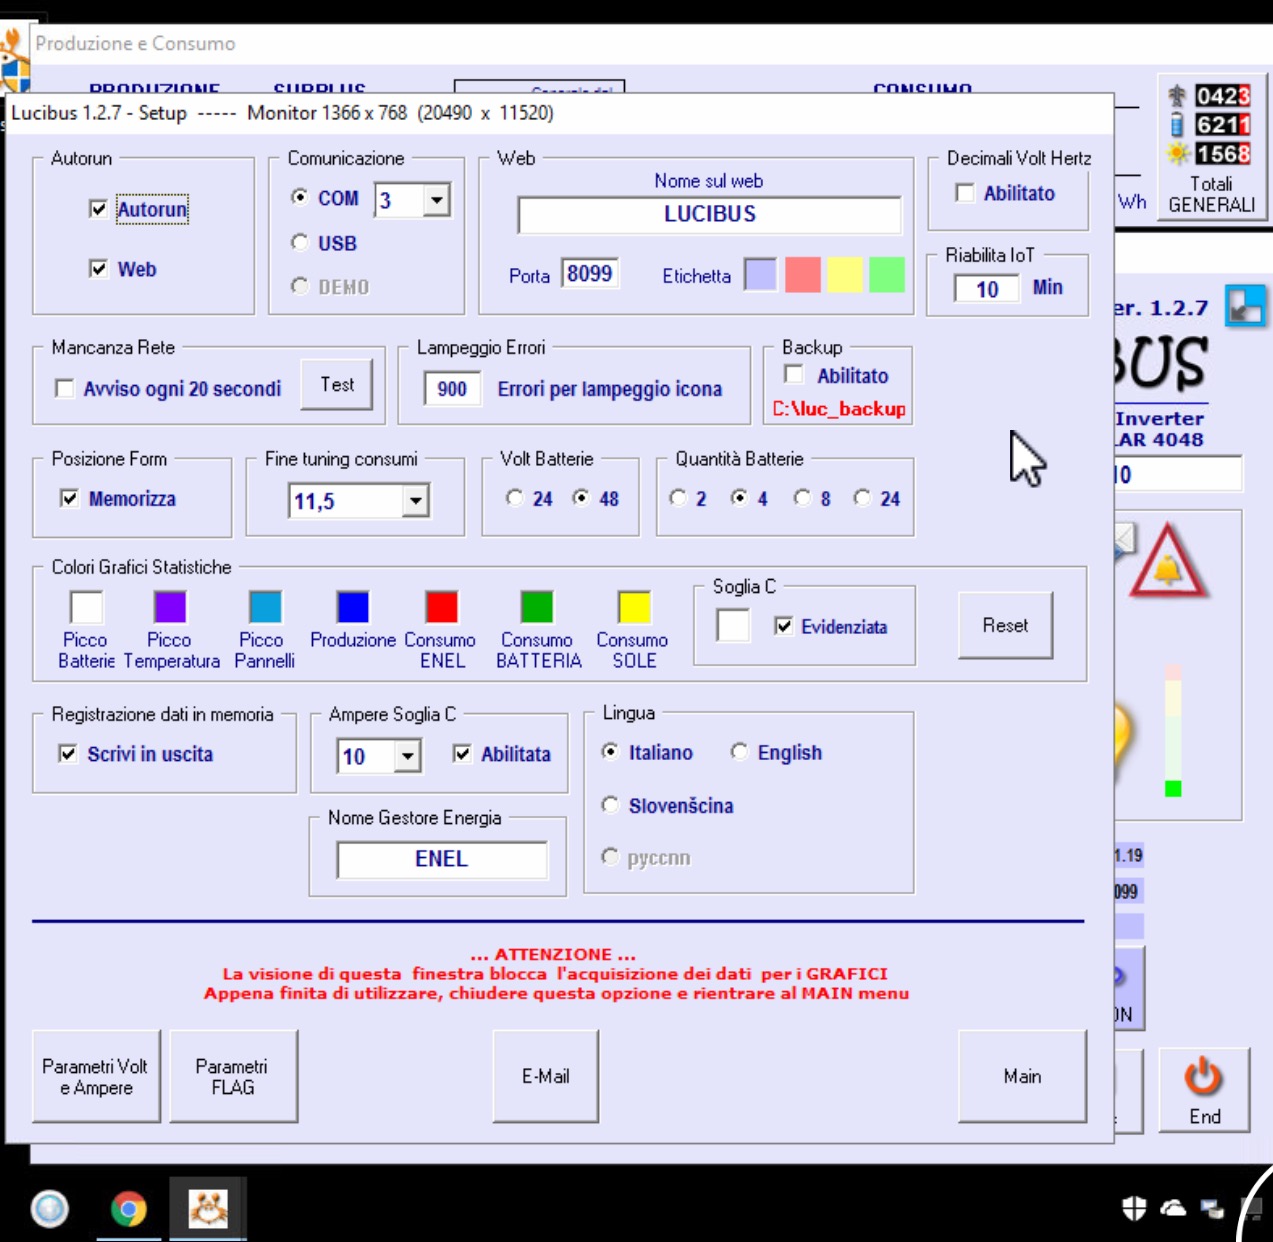
Task: Select battery quantity 8
Action: coord(802,497)
